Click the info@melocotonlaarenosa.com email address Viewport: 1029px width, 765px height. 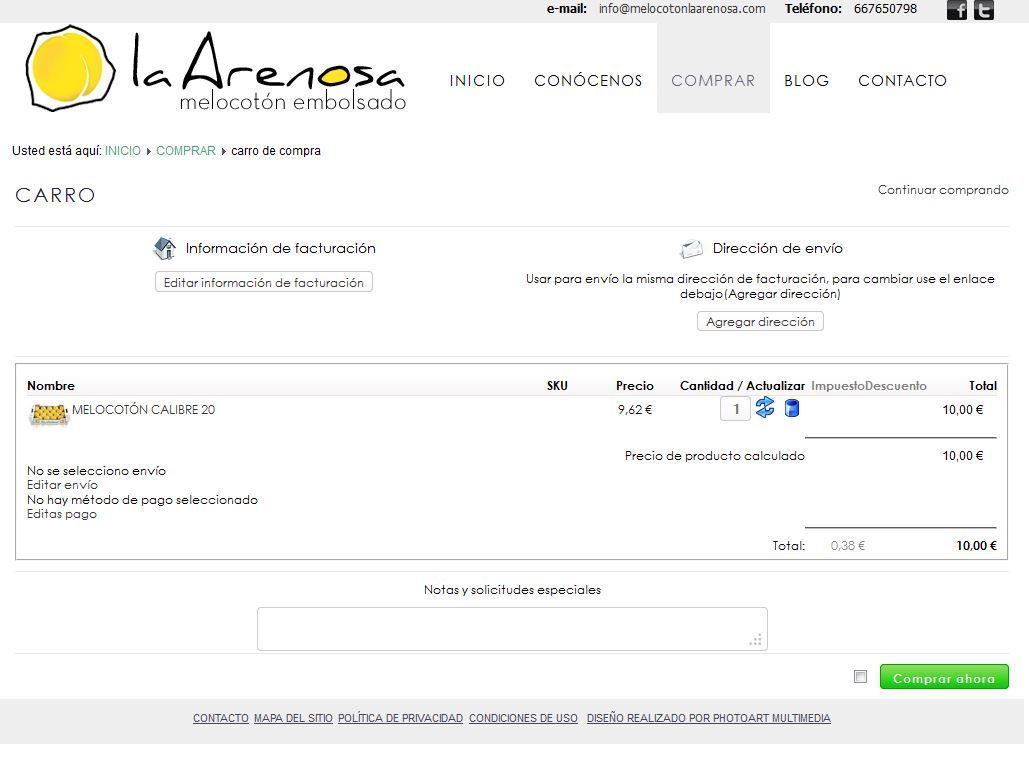(x=682, y=9)
